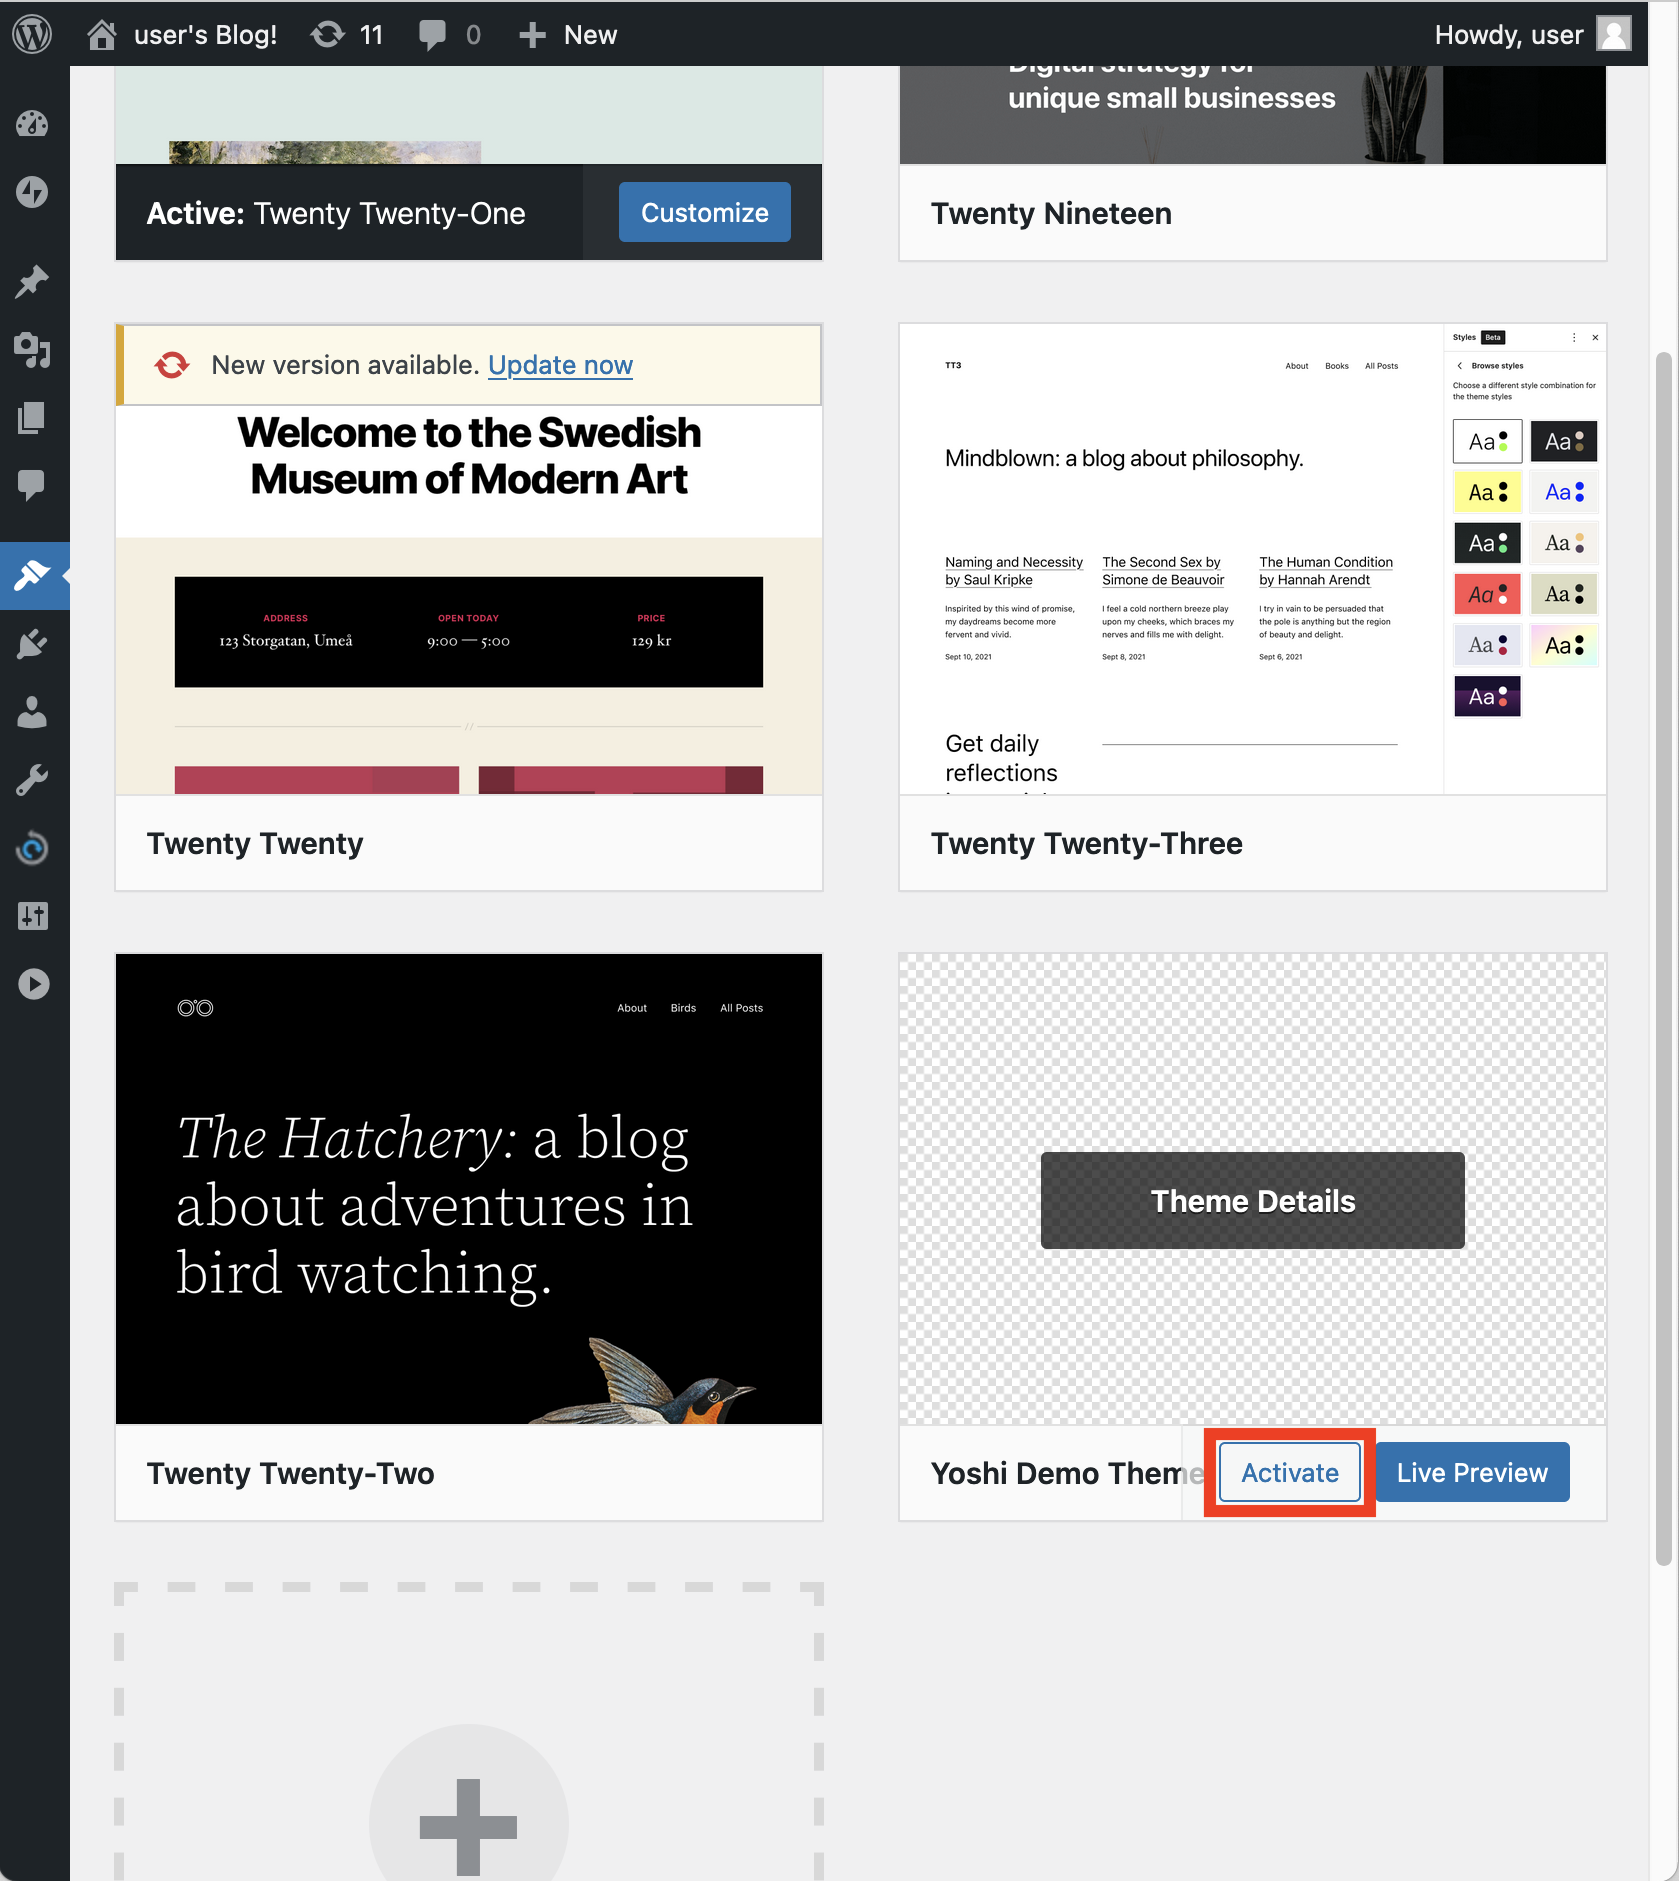Click Update now link for Twenty Twenty
Screen dimensions: 1679x1881
click(560, 365)
